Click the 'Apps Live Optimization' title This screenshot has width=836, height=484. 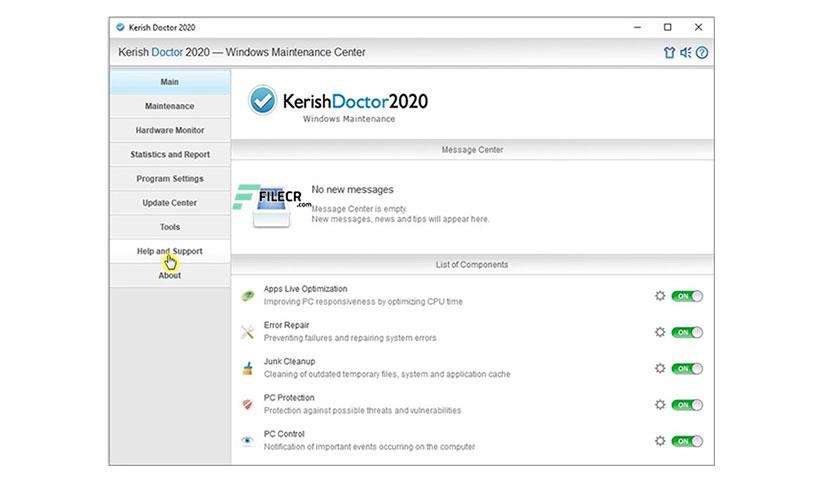[306, 288]
